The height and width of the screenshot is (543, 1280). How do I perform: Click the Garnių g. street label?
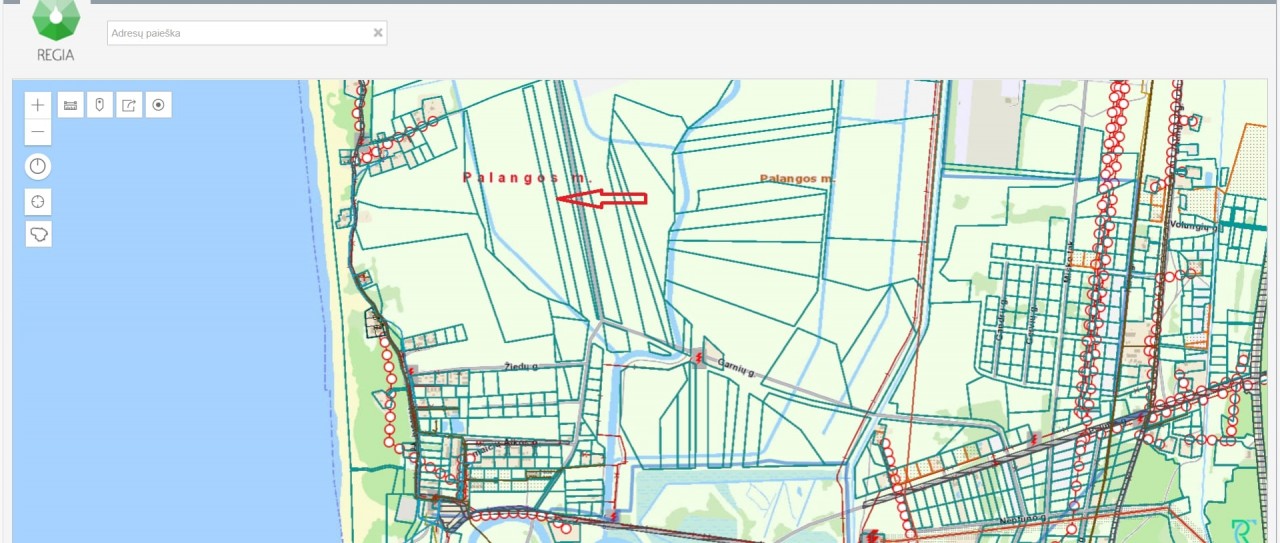pos(735,368)
